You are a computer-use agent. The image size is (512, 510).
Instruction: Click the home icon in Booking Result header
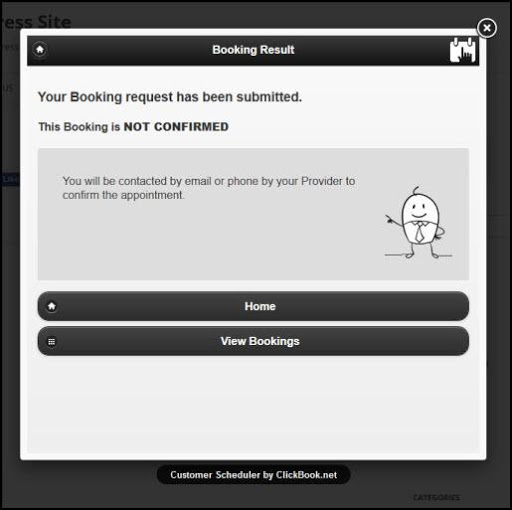[x=40, y=50]
